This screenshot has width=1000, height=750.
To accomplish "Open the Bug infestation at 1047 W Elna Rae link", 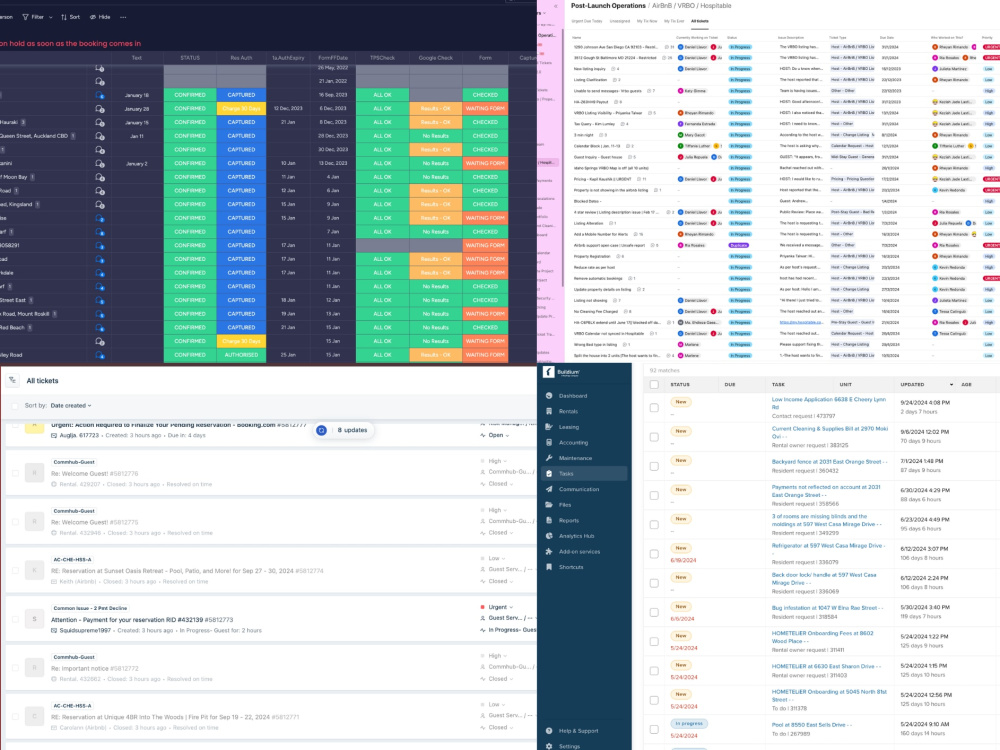I will coord(827,608).
